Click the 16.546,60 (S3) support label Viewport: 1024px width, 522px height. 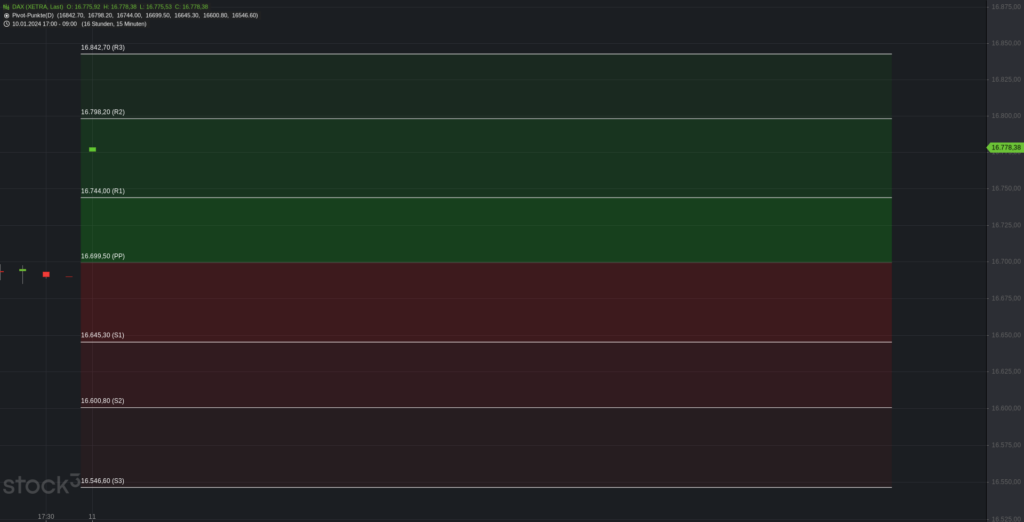click(103, 481)
